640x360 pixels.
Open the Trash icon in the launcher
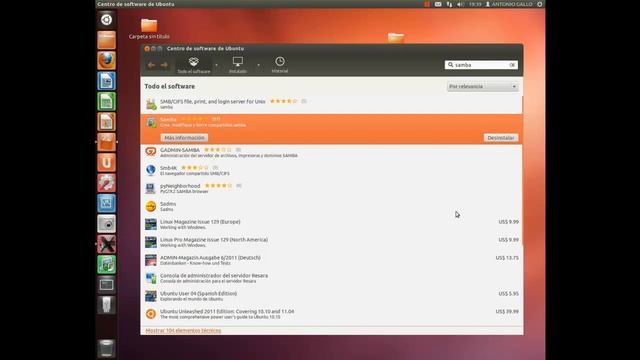[106, 348]
